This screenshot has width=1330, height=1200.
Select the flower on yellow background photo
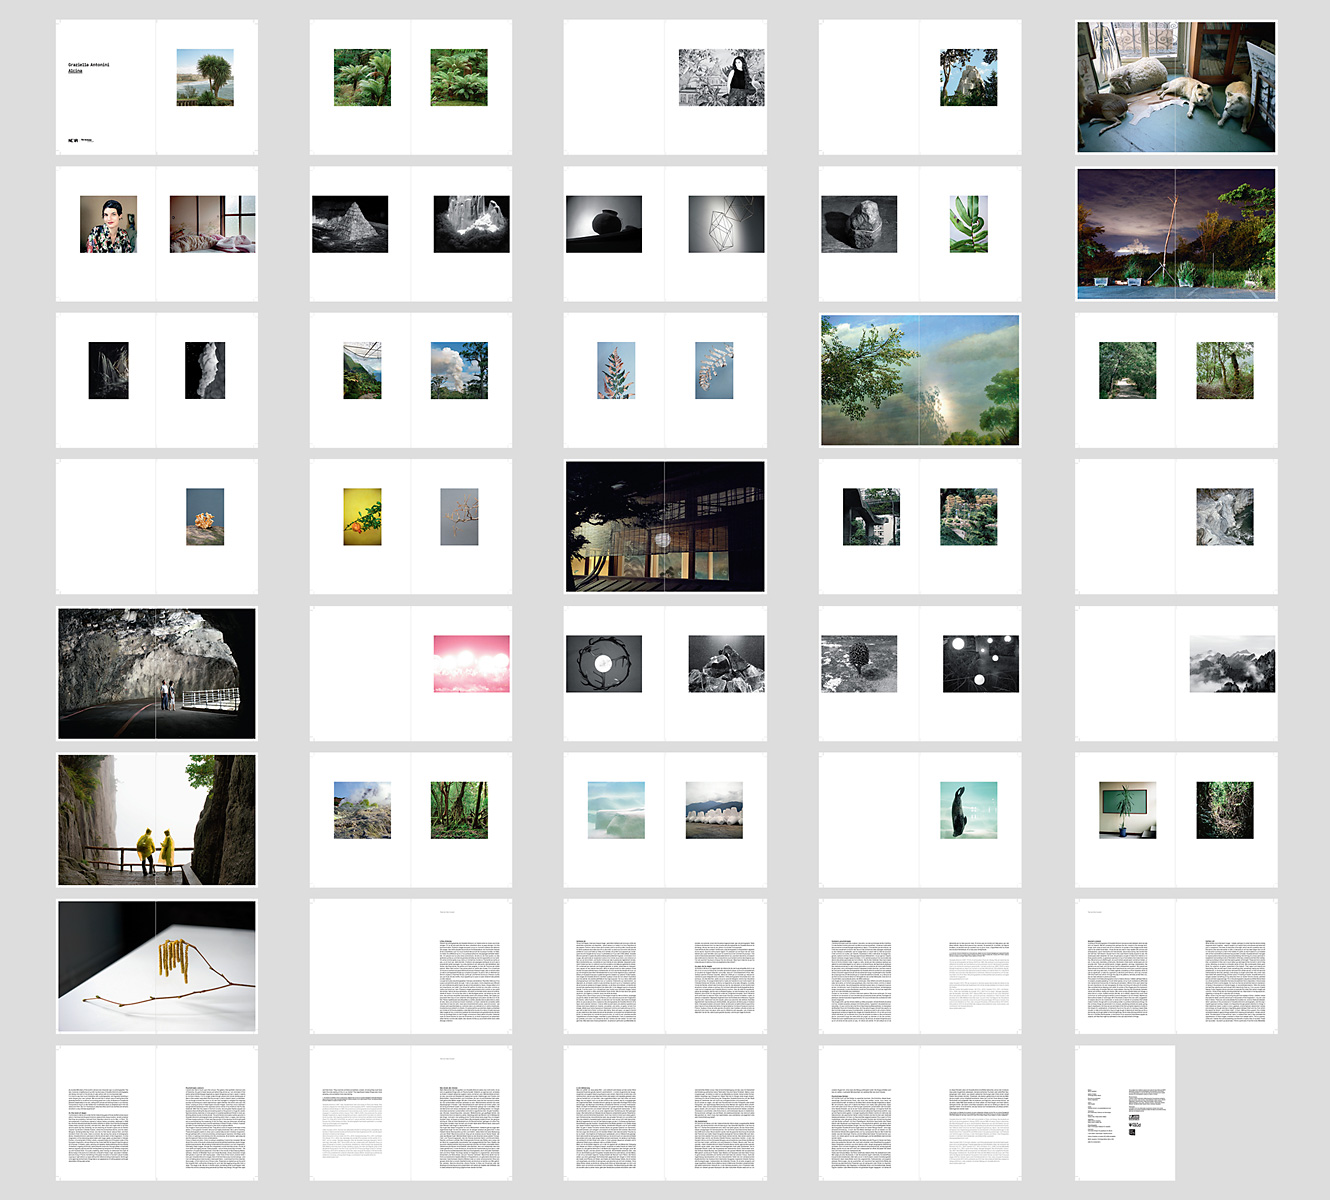tap(362, 516)
